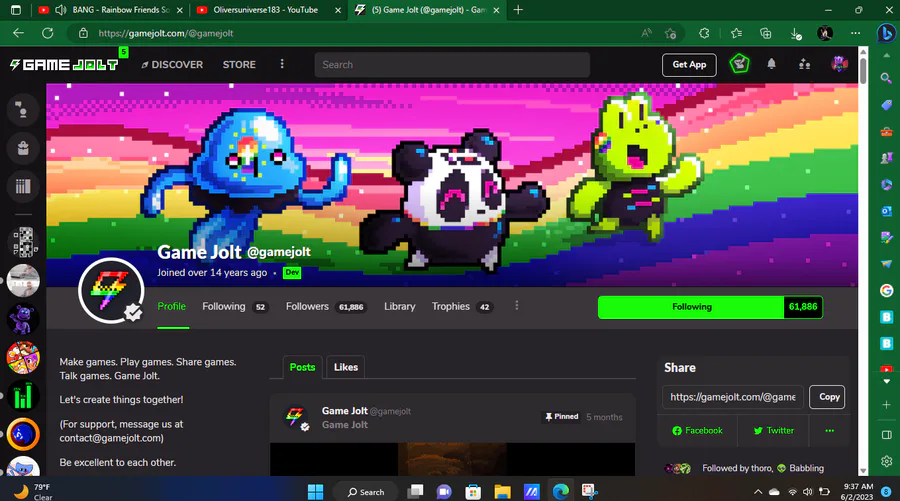900x501 pixels.
Task: Open the Edge sidebar search icon
Action: pyautogui.click(x=886, y=77)
